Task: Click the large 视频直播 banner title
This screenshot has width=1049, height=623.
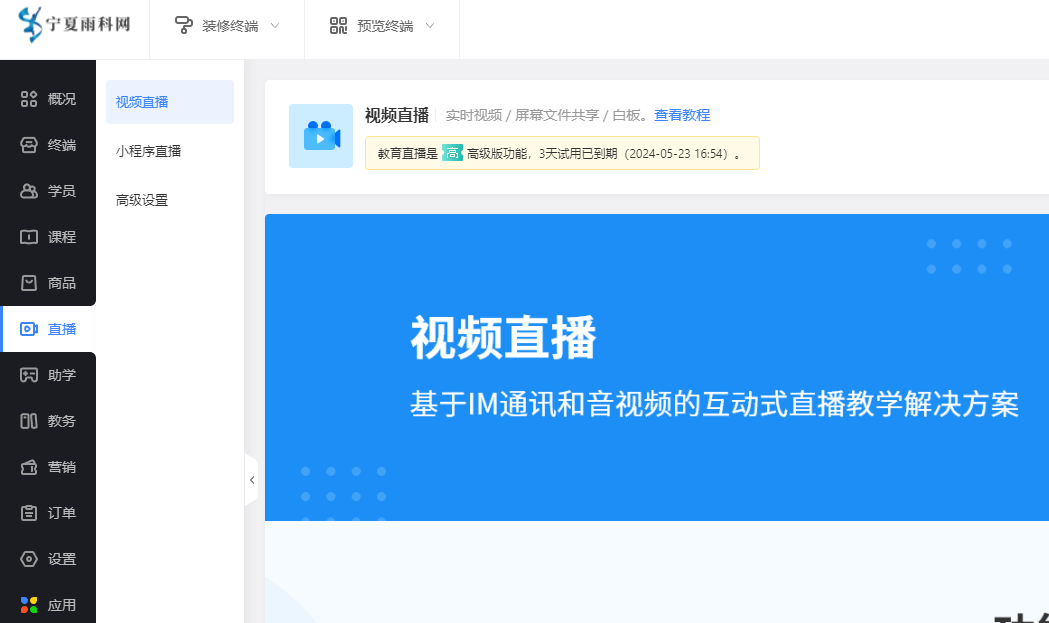Action: pyautogui.click(x=503, y=338)
